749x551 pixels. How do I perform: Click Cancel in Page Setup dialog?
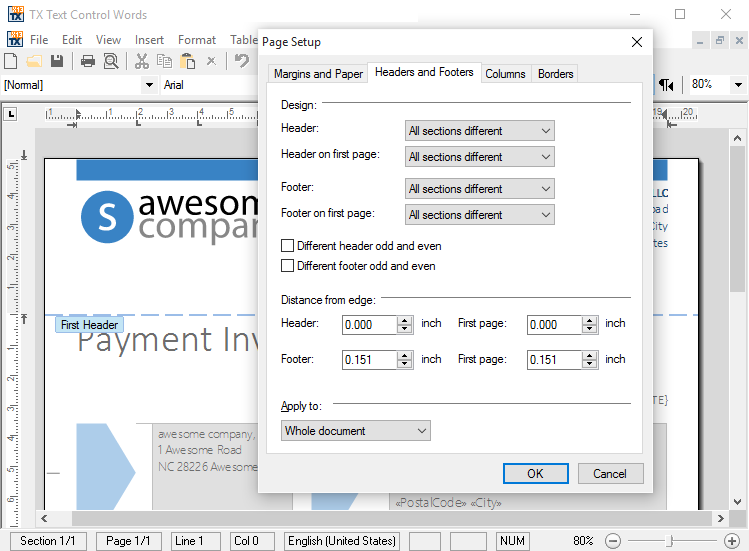(x=610, y=474)
